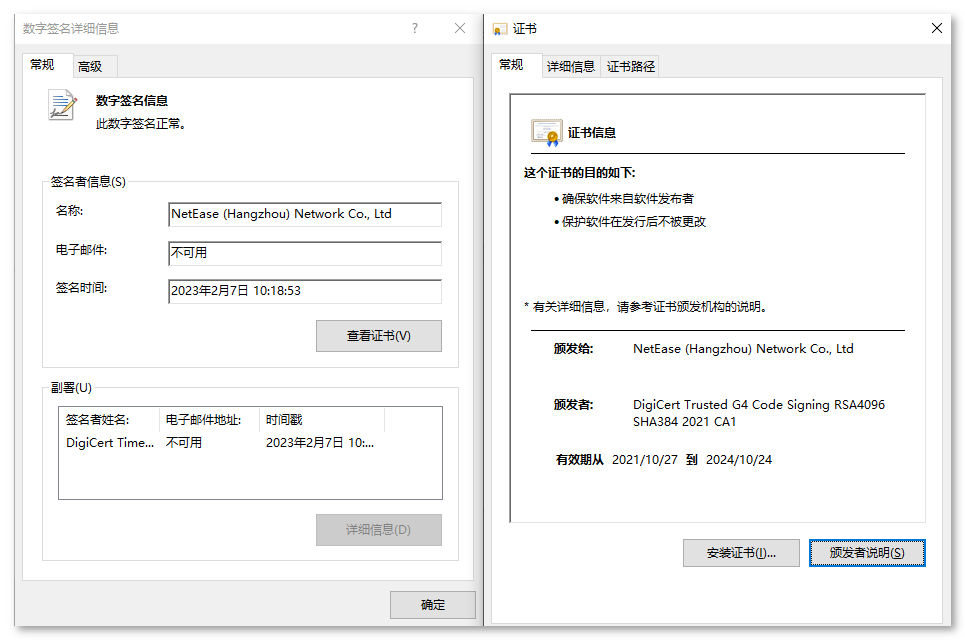Open the 证书路径 tab
Image resolution: width=965 pixels, height=640 pixels.
pyautogui.click(x=631, y=67)
